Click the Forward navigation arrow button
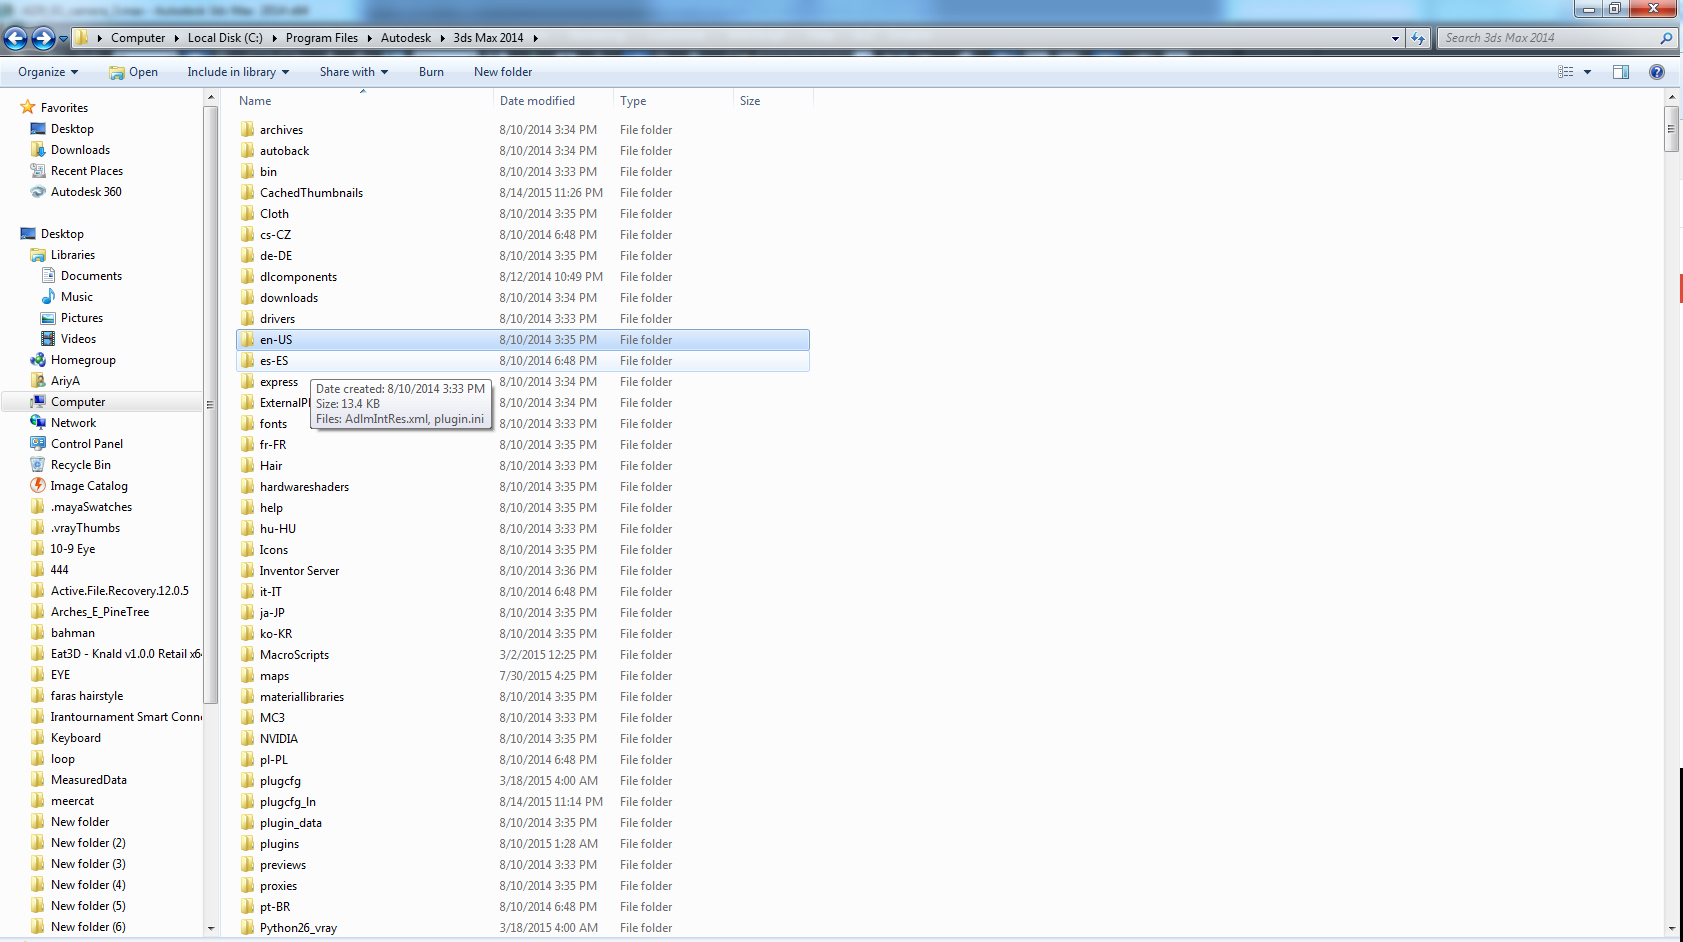Image resolution: width=1683 pixels, height=942 pixels. pos(43,38)
